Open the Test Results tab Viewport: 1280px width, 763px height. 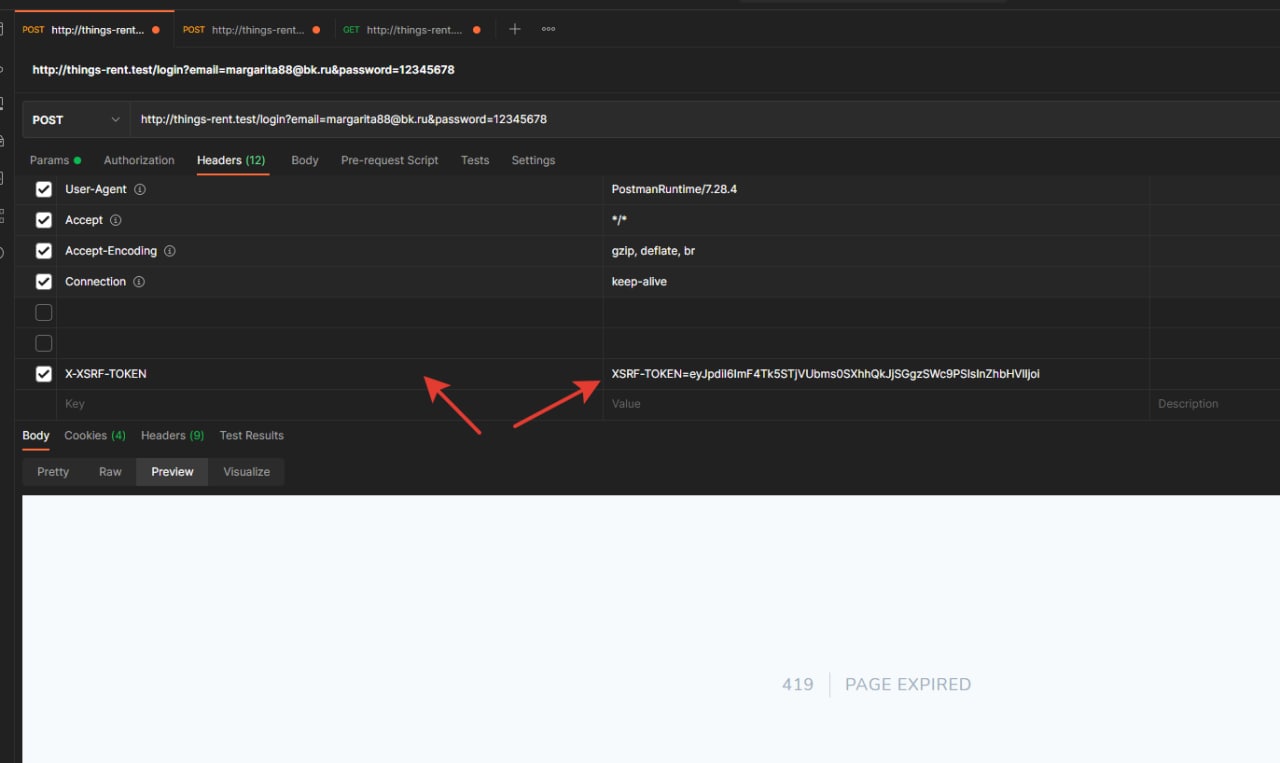pos(252,436)
